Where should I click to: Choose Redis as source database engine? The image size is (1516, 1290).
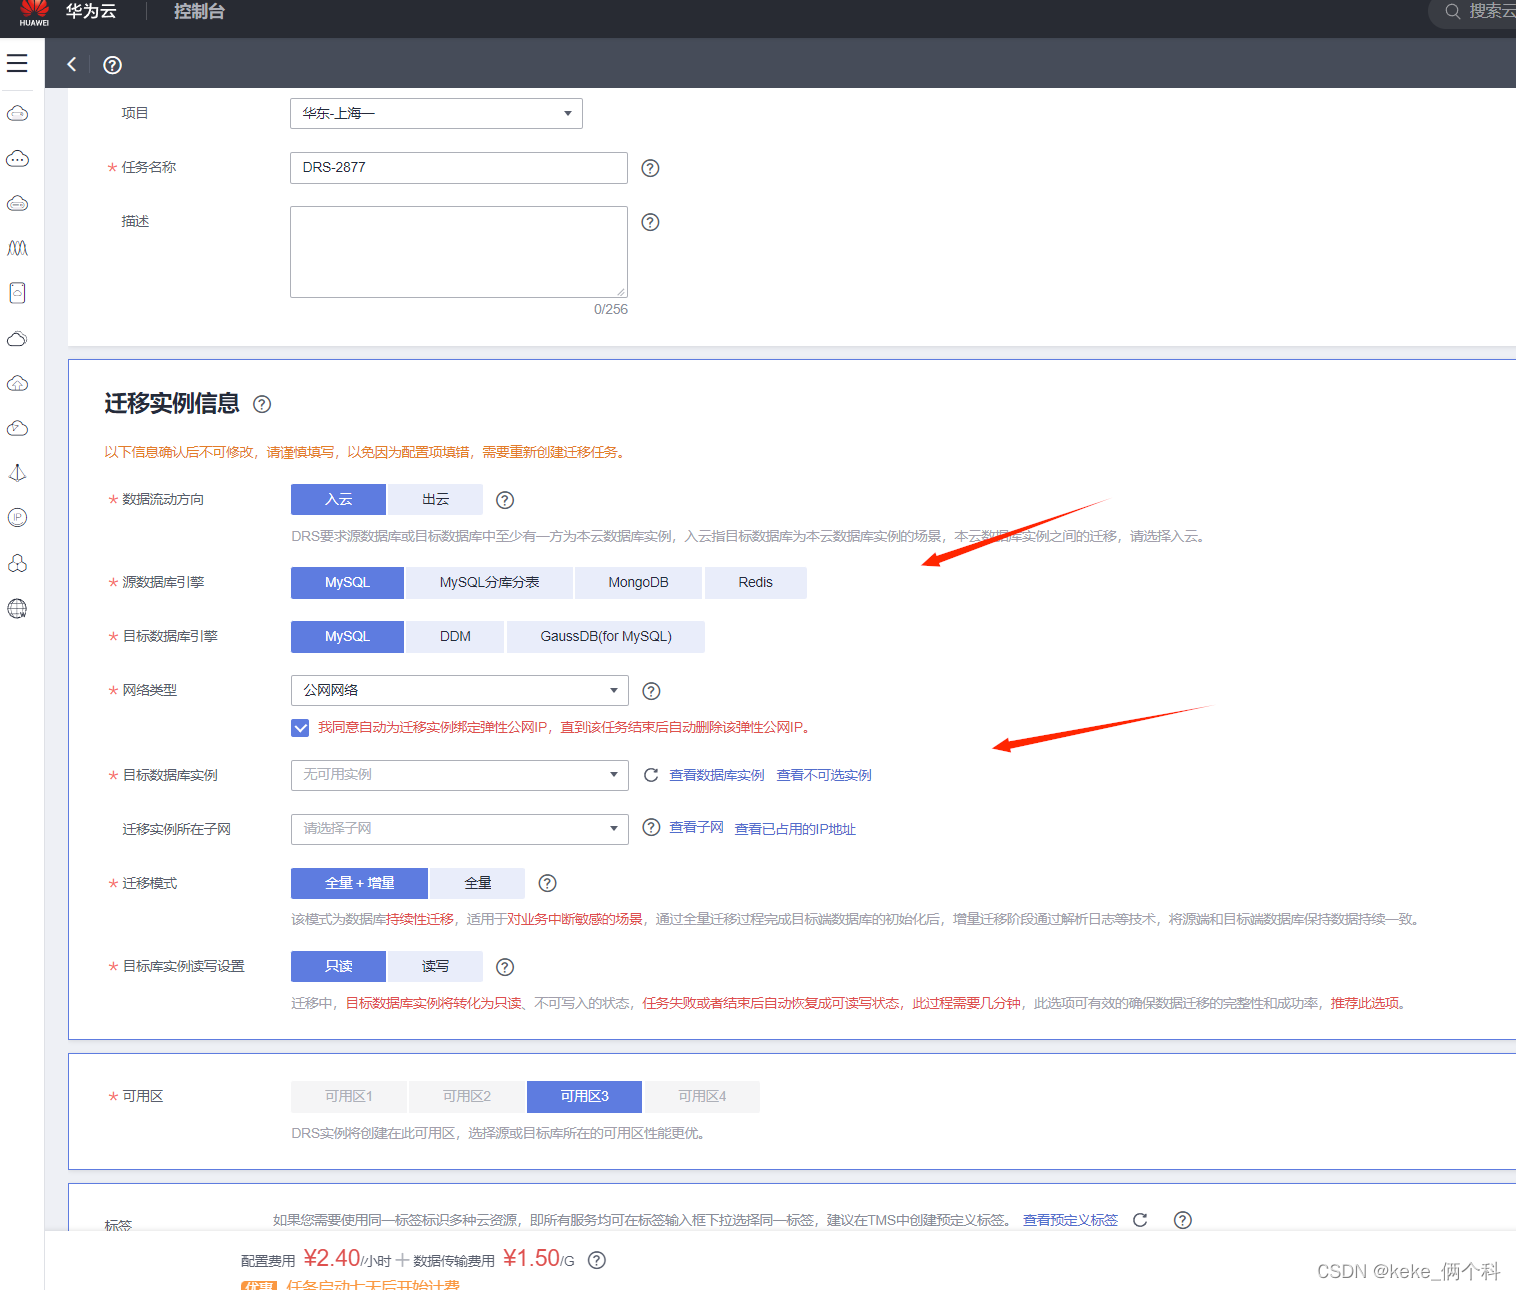[755, 583]
